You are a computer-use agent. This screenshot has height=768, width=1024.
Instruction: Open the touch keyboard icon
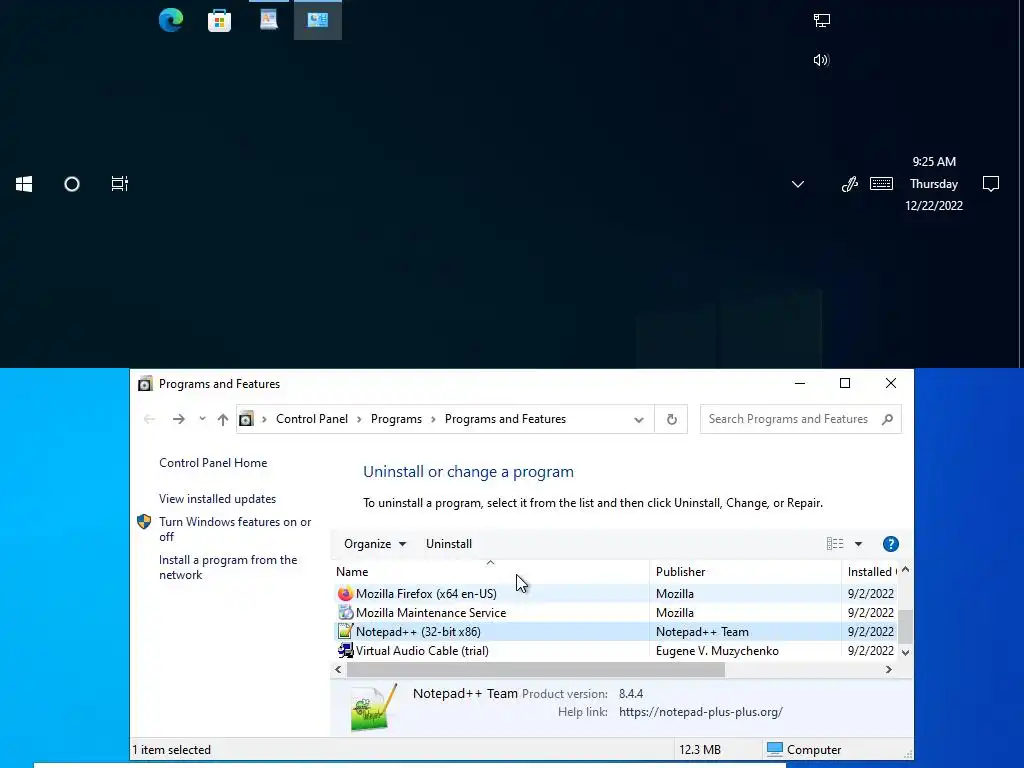click(x=882, y=184)
